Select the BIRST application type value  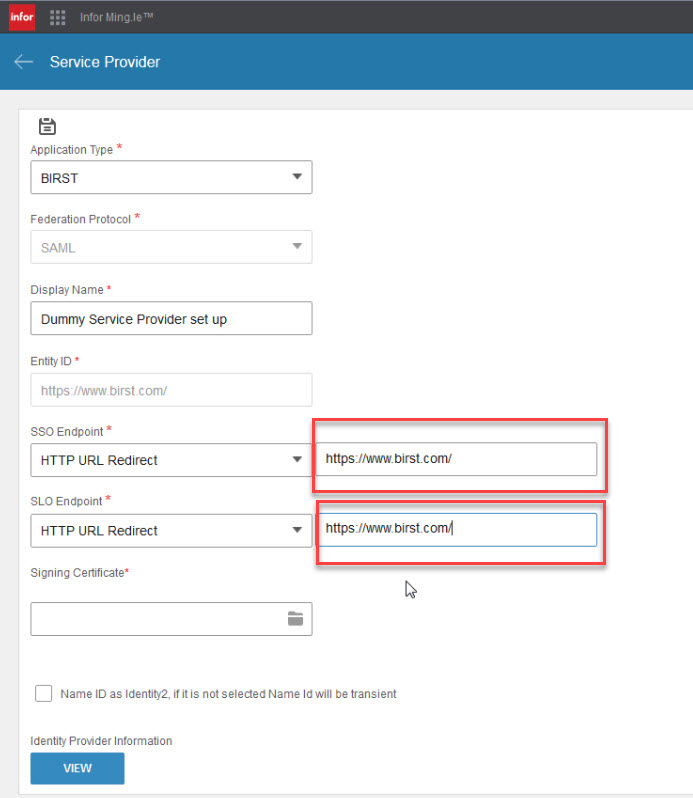[60, 178]
